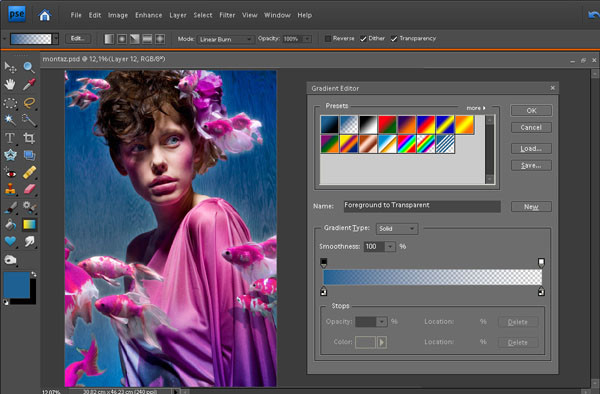Select the Magic Wand tool
Image resolution: width=600 pixels, height=394 pixels.
[10, 120]
